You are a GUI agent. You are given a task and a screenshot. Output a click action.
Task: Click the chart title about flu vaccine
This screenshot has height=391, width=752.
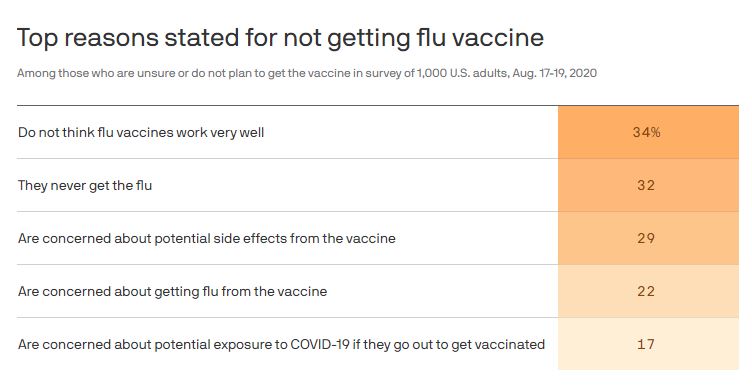pyautogui.click(x=281, y=38)
